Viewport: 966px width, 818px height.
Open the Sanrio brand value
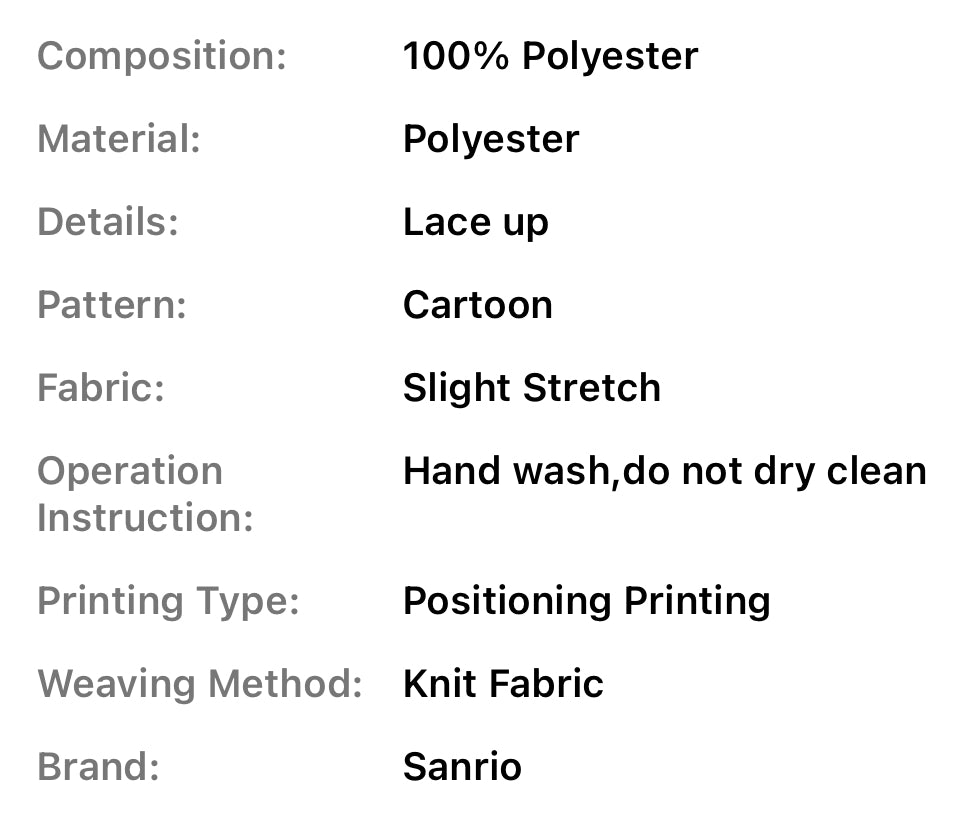[462, 767]
